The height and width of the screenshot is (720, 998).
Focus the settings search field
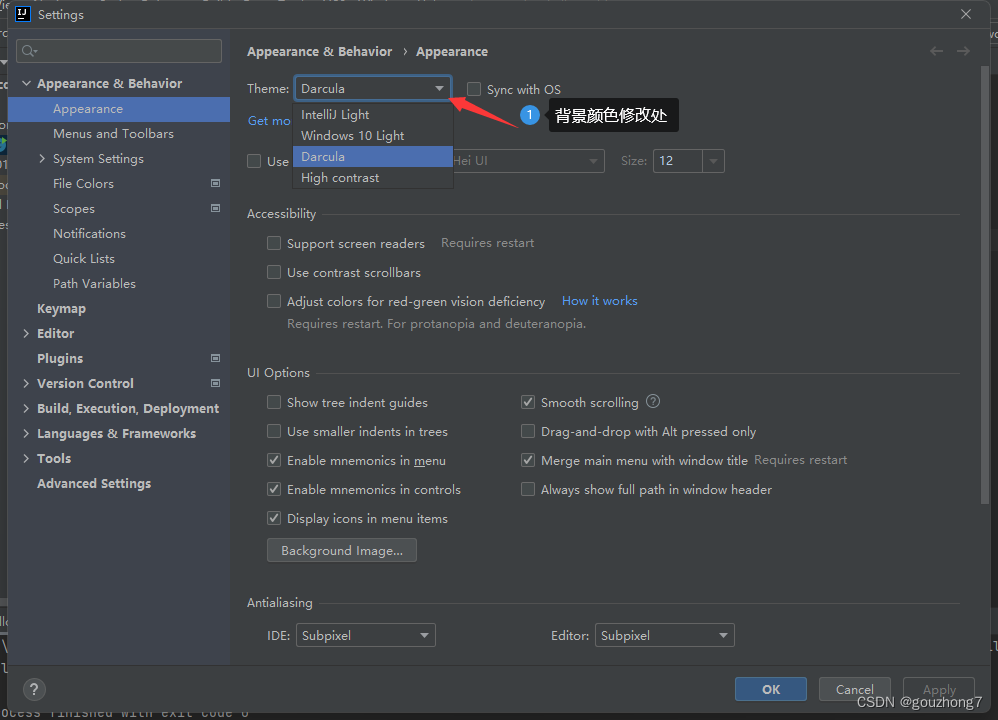tap(119, 51)
